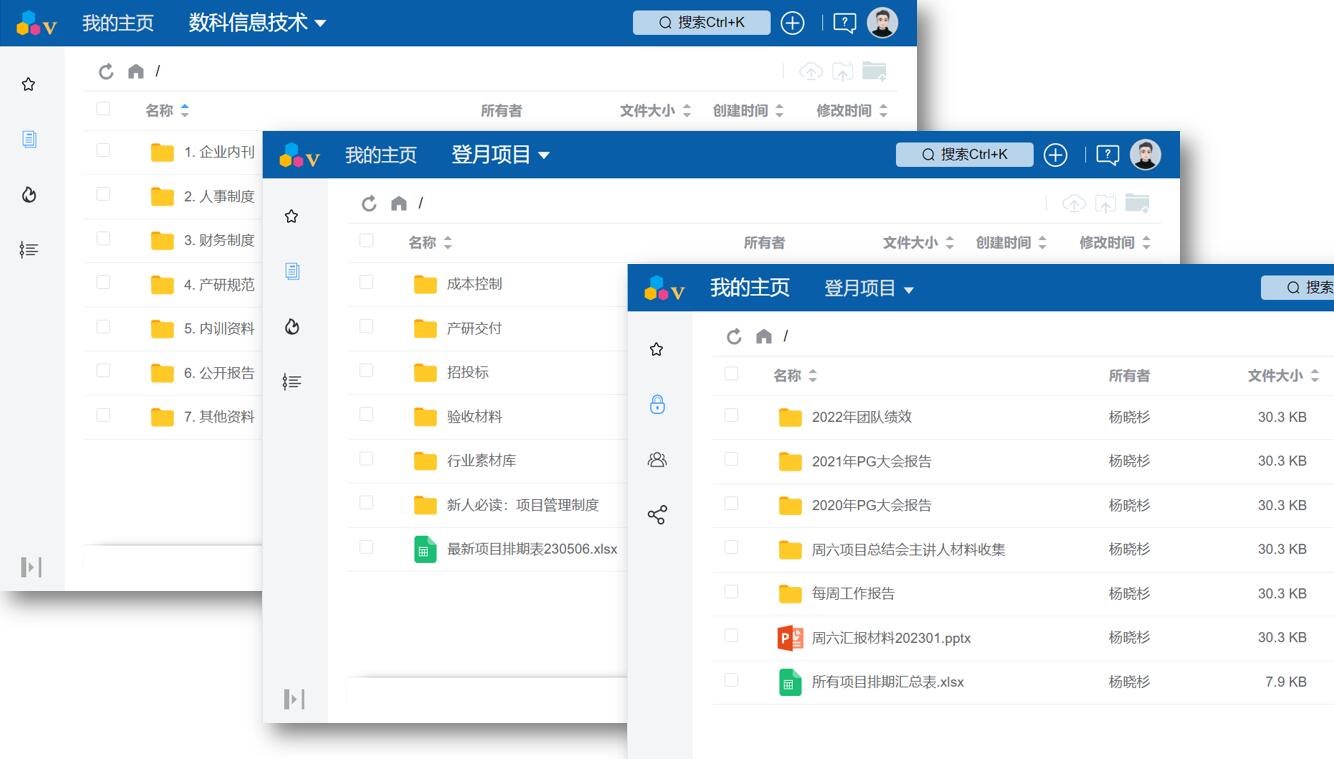
Task: Check the box for 2022年团队绩效 folder
Action: (731, 416)
